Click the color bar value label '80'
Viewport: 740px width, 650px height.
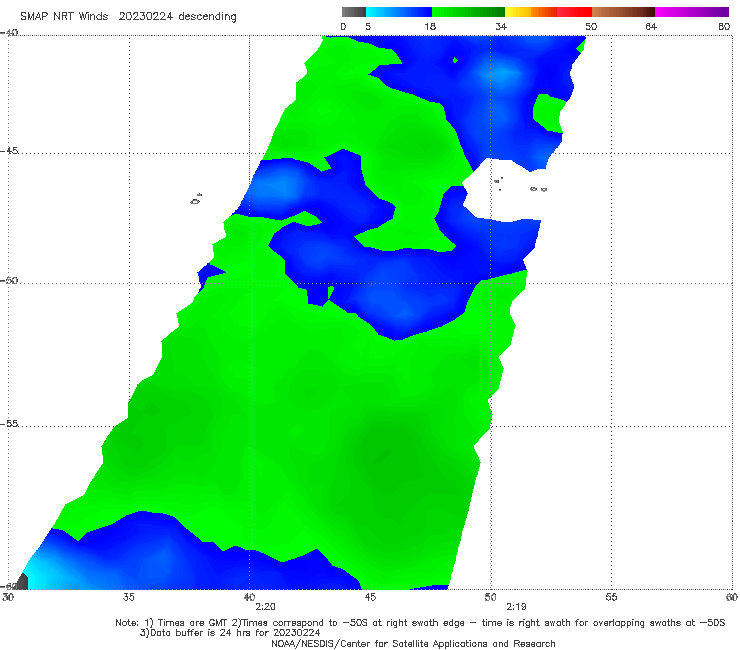point(724,27)
